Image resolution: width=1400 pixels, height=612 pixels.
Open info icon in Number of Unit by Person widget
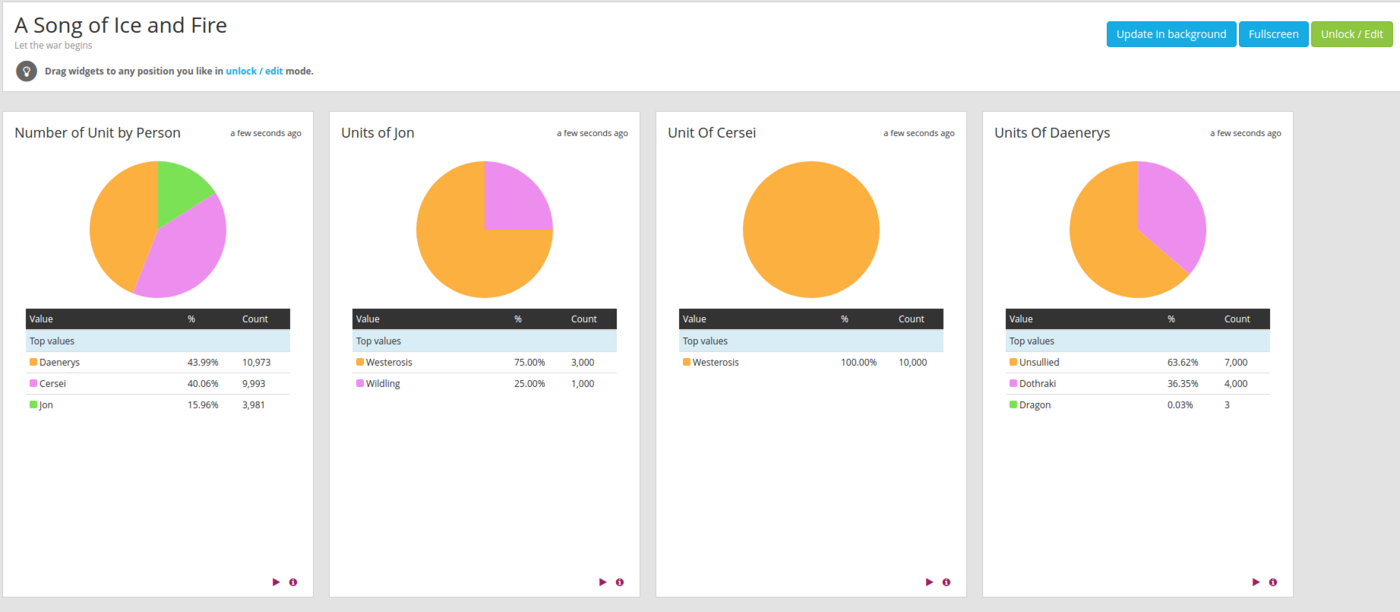293,582
